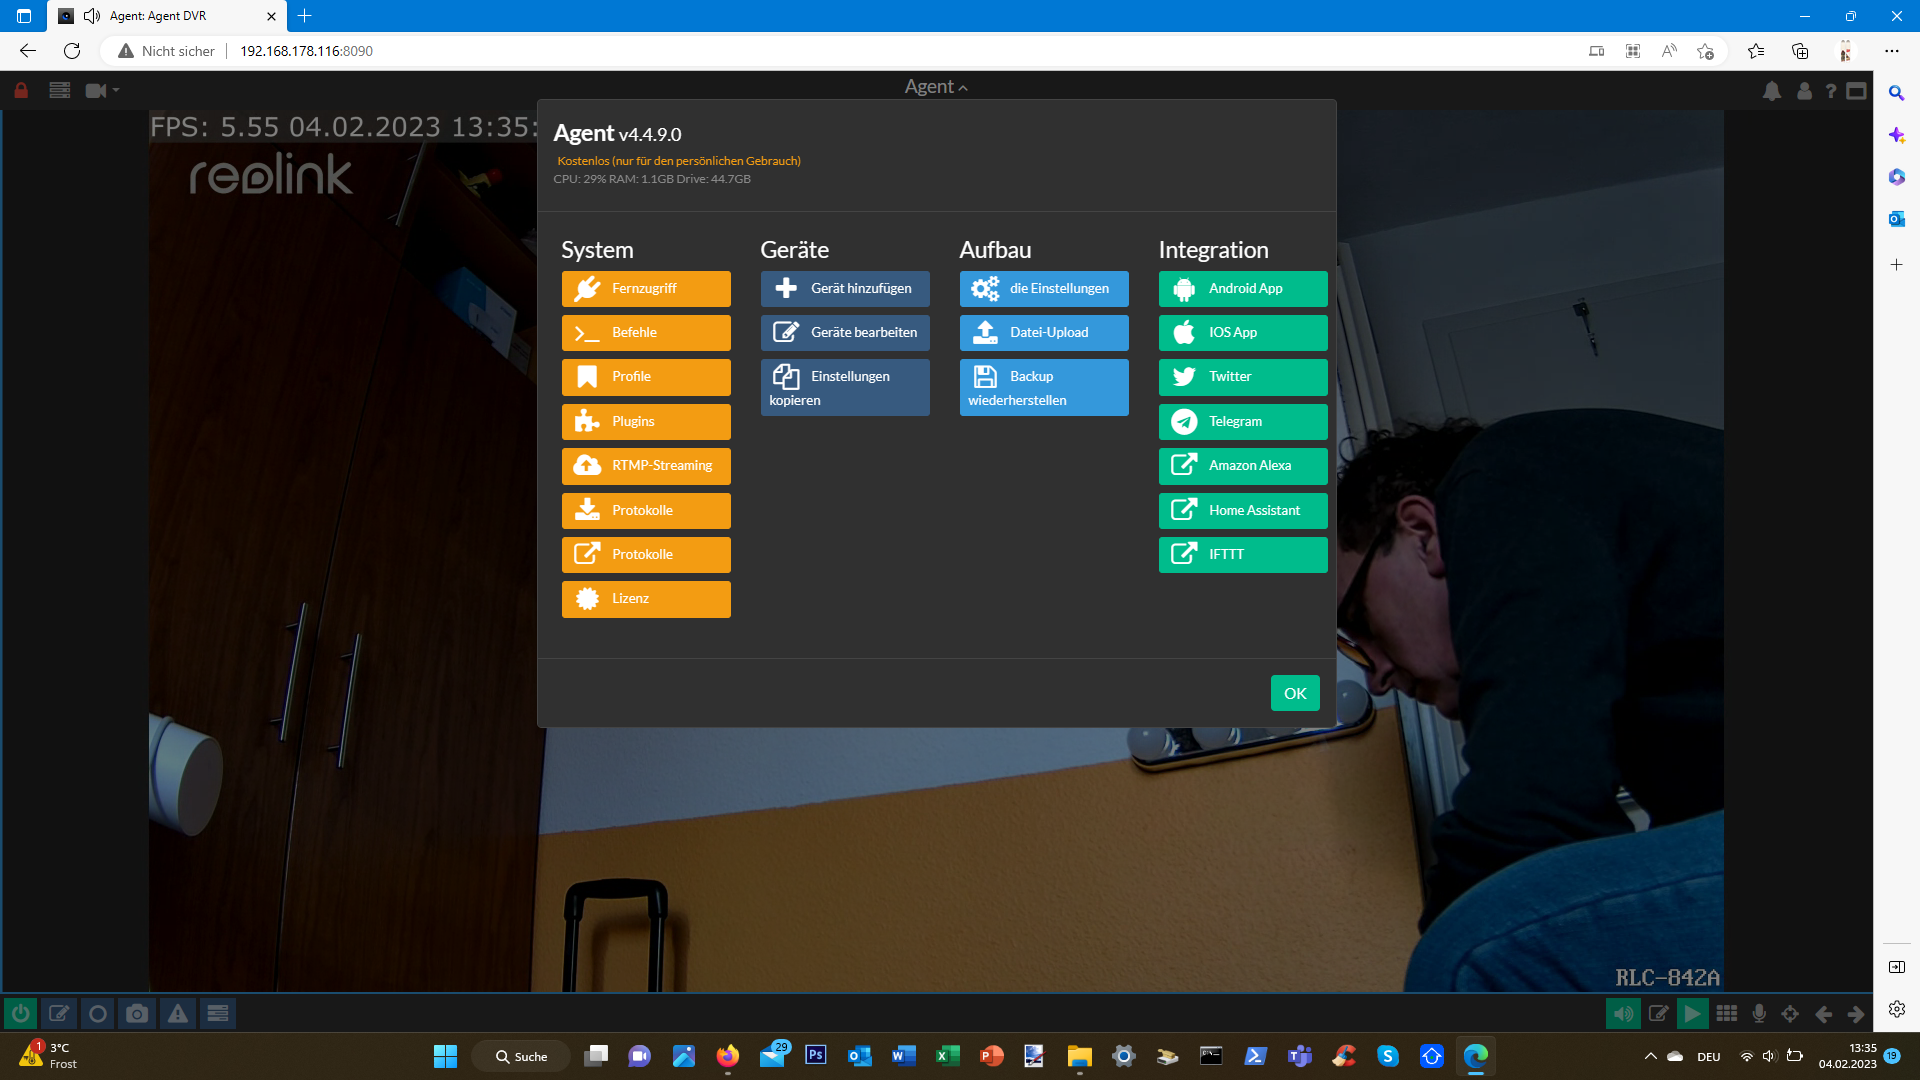Open the grid view icon

[1727, 1014]
